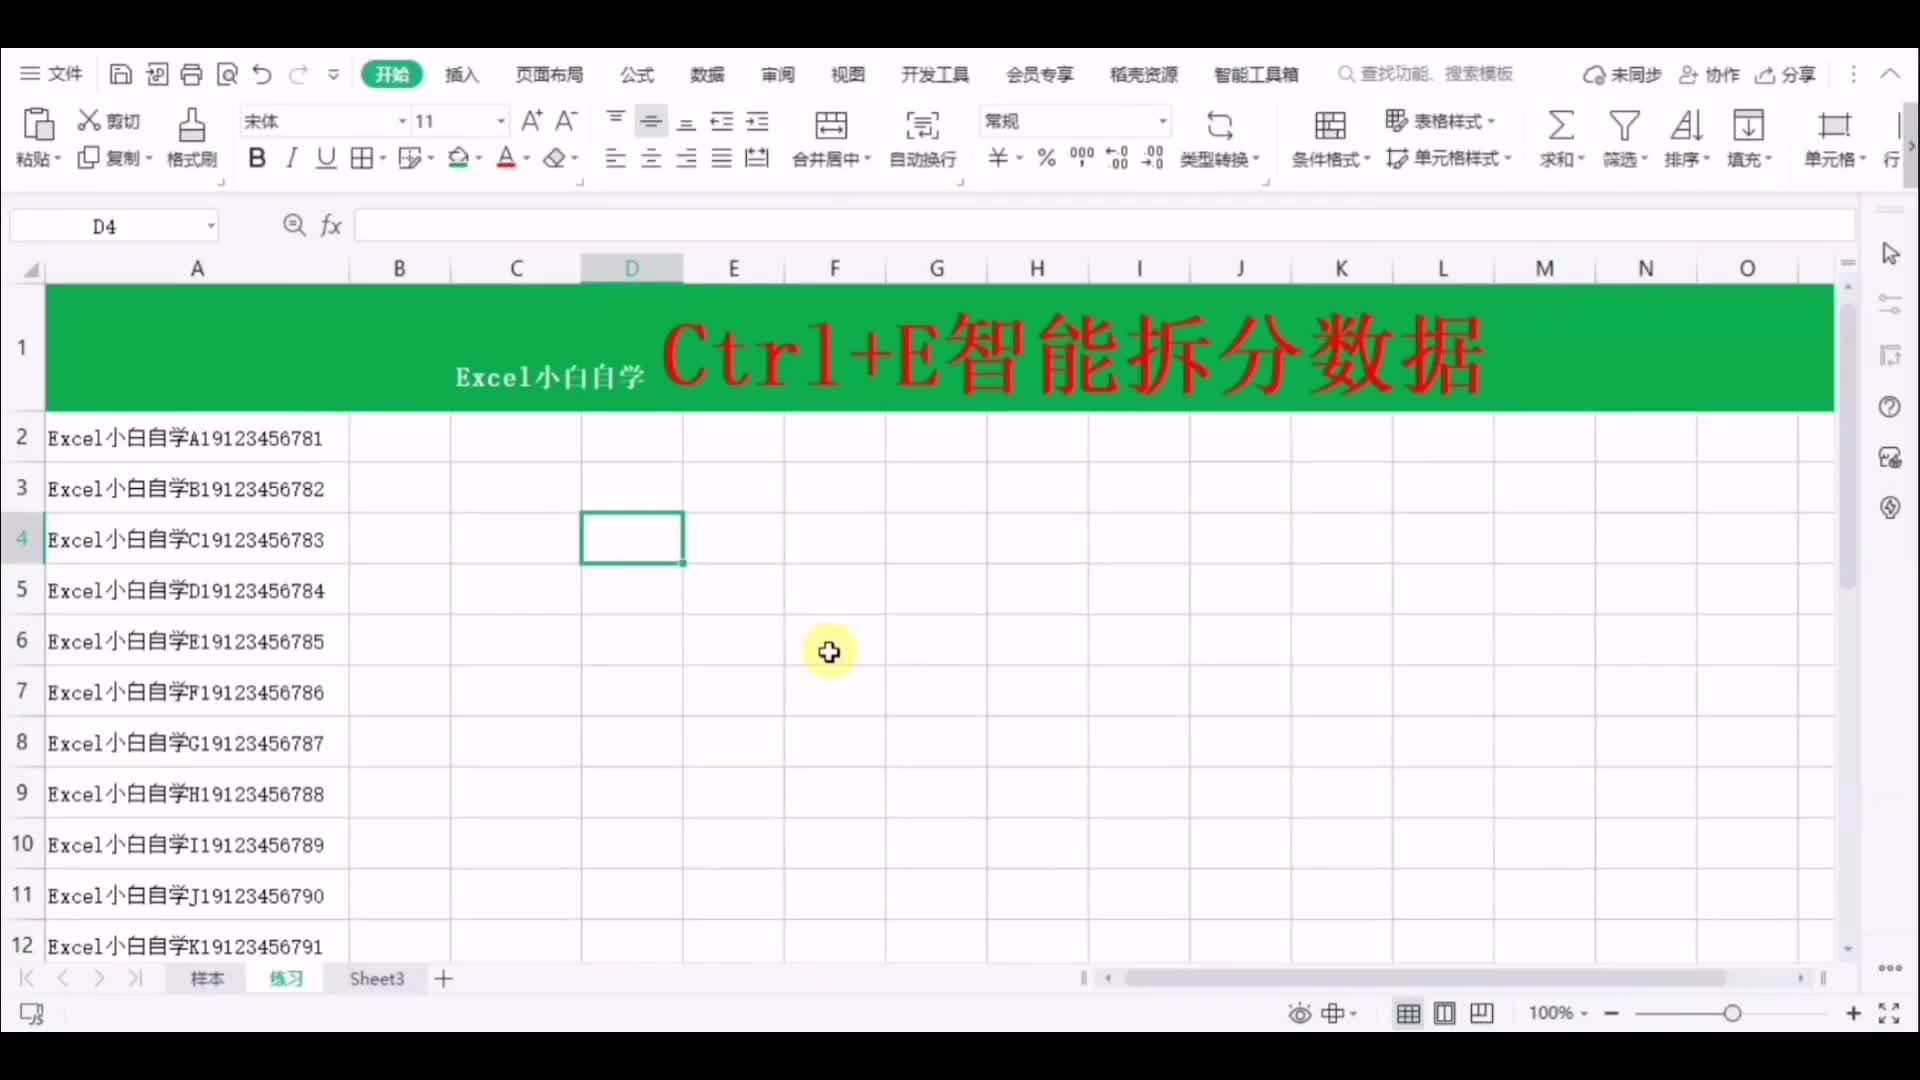Click the 格式刷 format painter
Image resolution: width=1920 pixels, height=1080 pixels.
pyautogui.click(x=191, y=138)
